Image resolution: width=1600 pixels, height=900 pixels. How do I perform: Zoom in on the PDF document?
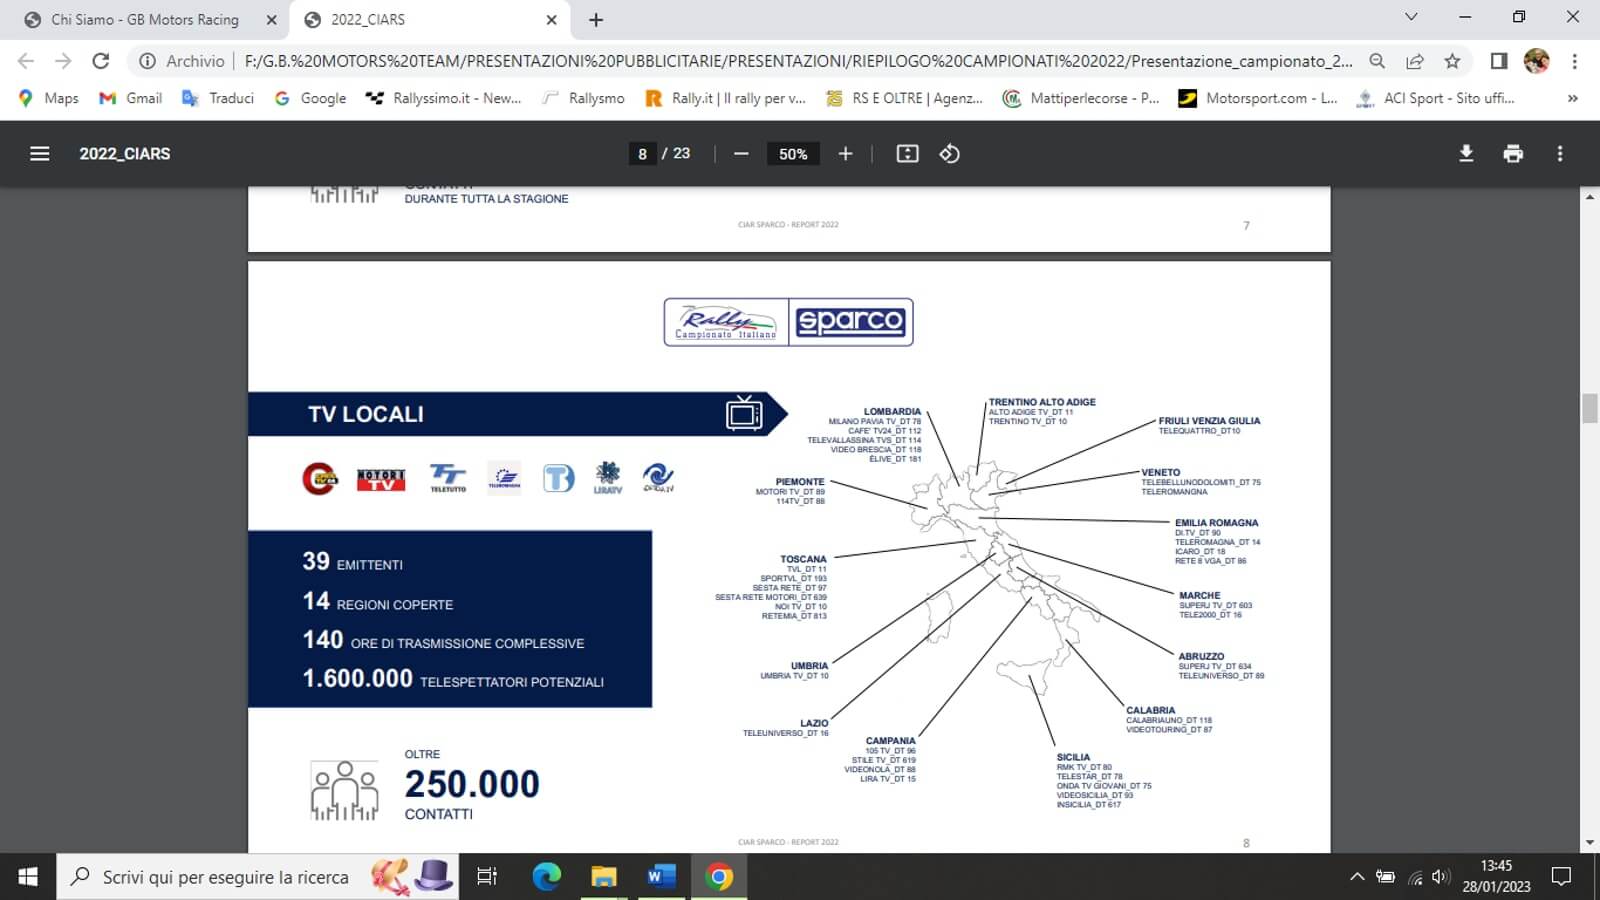tap(845, 153)
